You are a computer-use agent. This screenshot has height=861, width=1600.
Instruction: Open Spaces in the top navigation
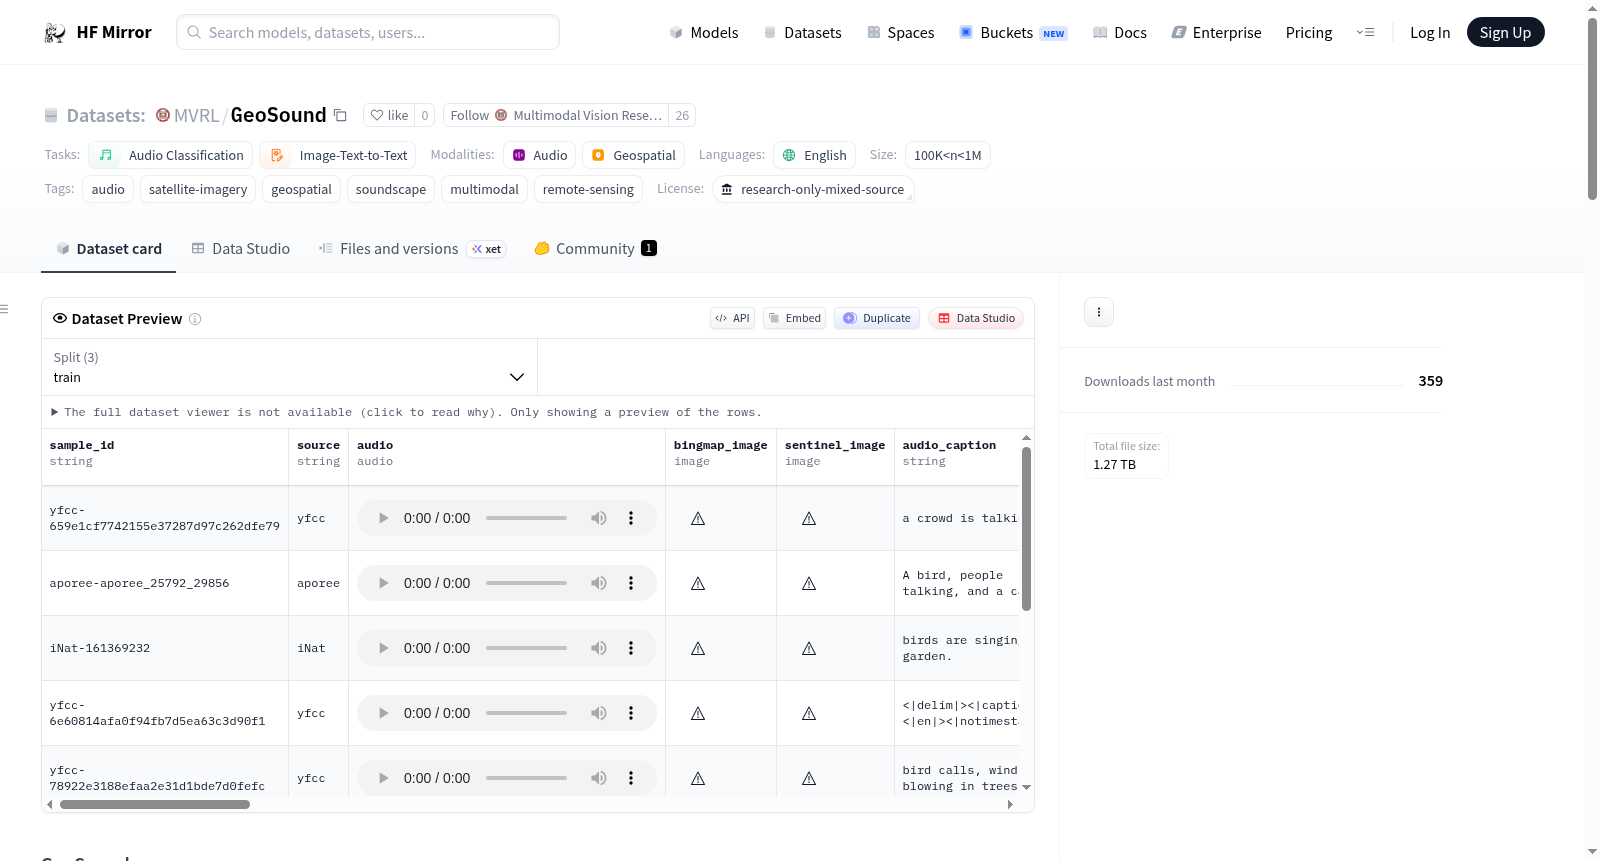(901, 33)
